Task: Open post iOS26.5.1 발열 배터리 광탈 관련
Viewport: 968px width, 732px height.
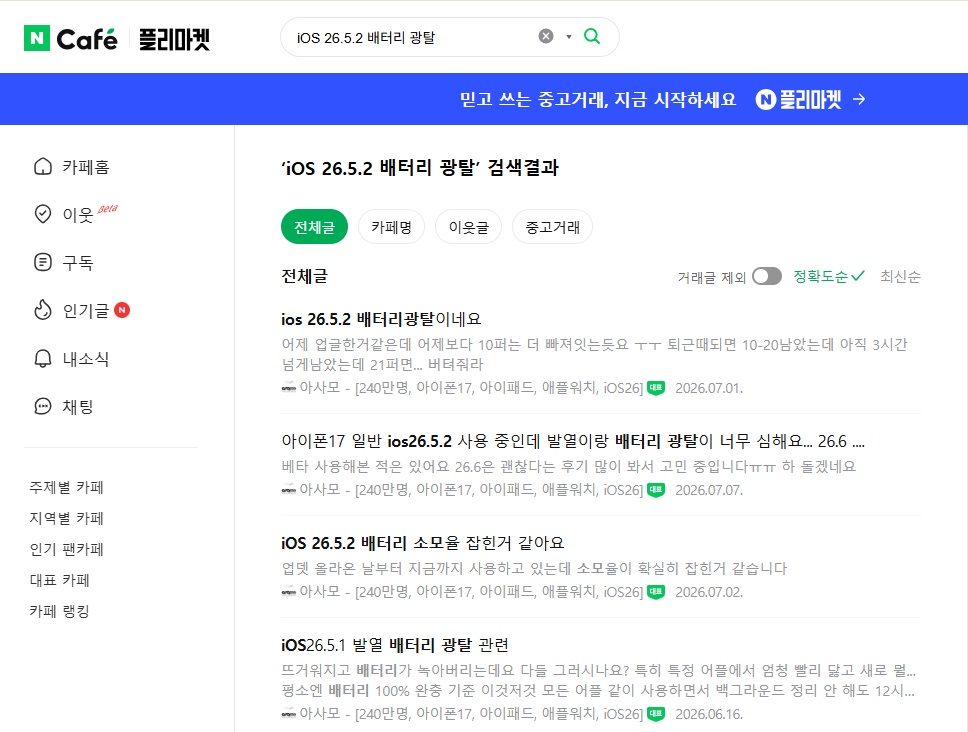Action: coord(394,645)
